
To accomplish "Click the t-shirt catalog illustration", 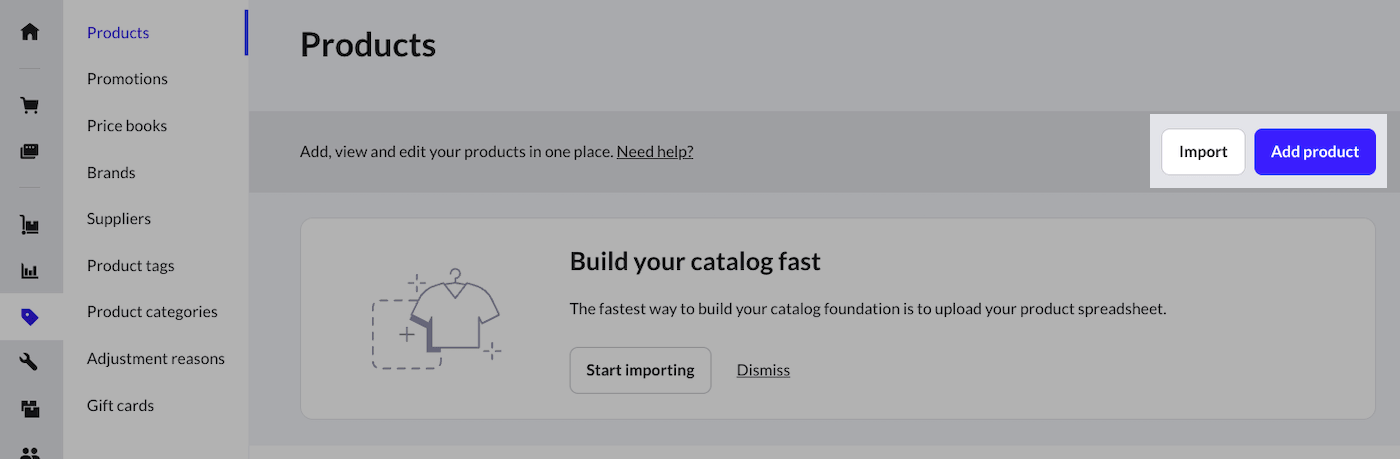I will tap(436, 319).
